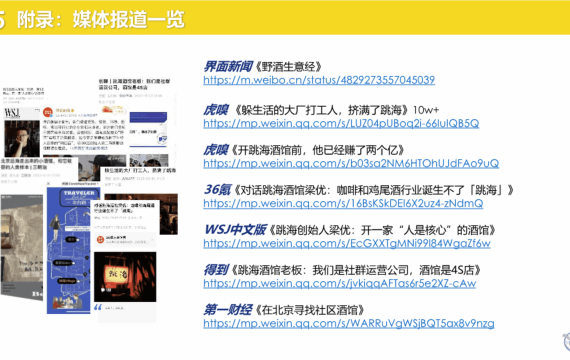
Task: Click the 界面新闻 source name
Action: [228, 67]
